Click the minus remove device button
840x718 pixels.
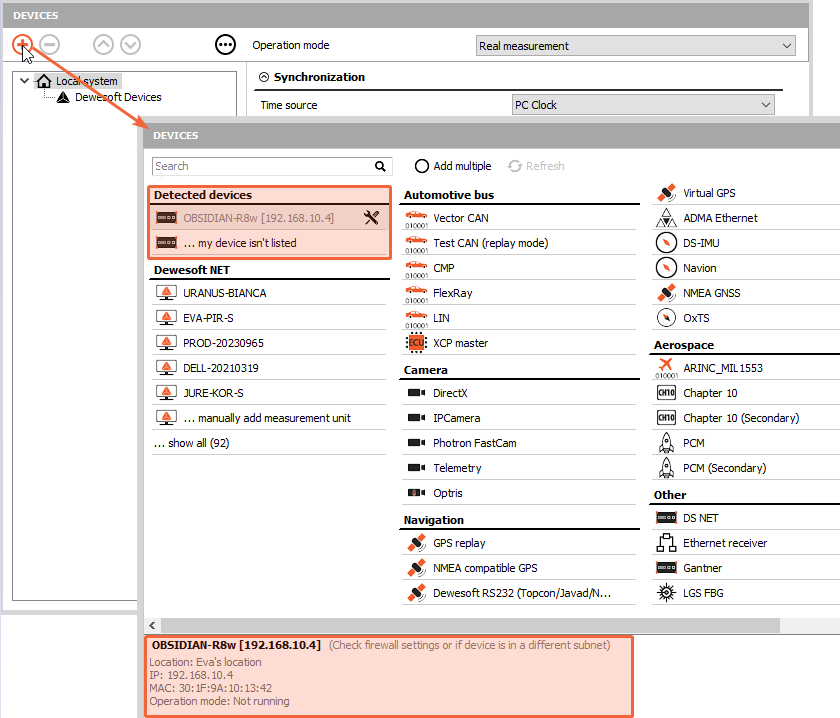coord(50,44)
